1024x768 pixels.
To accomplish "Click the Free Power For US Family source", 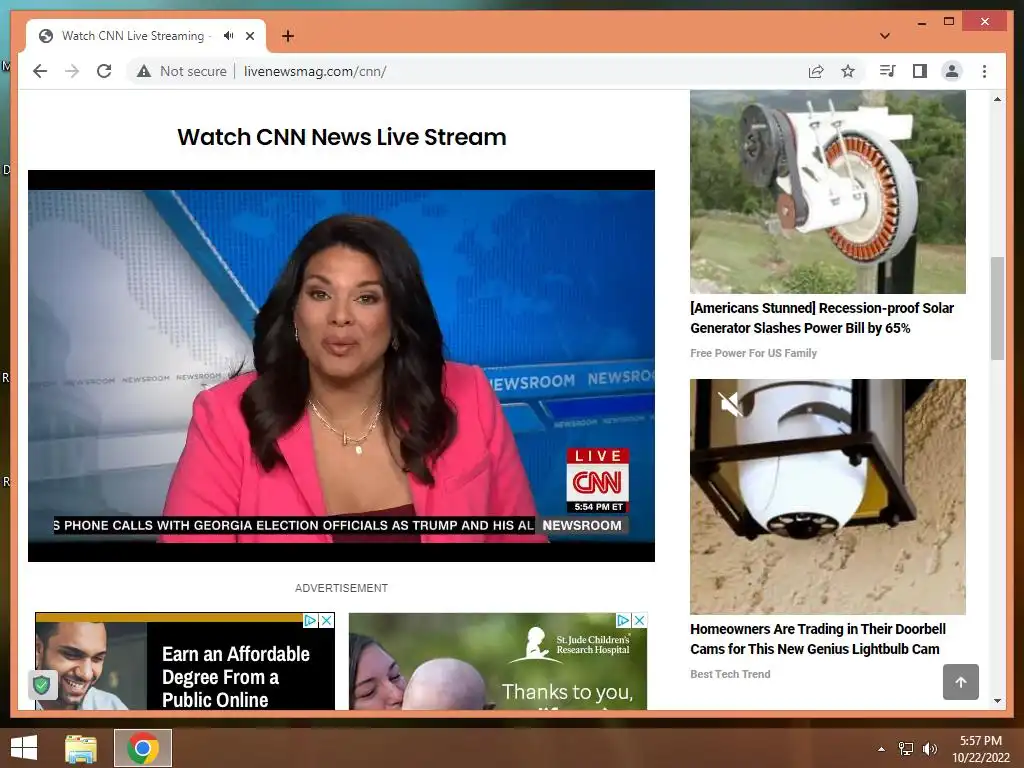I will [754, 353].
